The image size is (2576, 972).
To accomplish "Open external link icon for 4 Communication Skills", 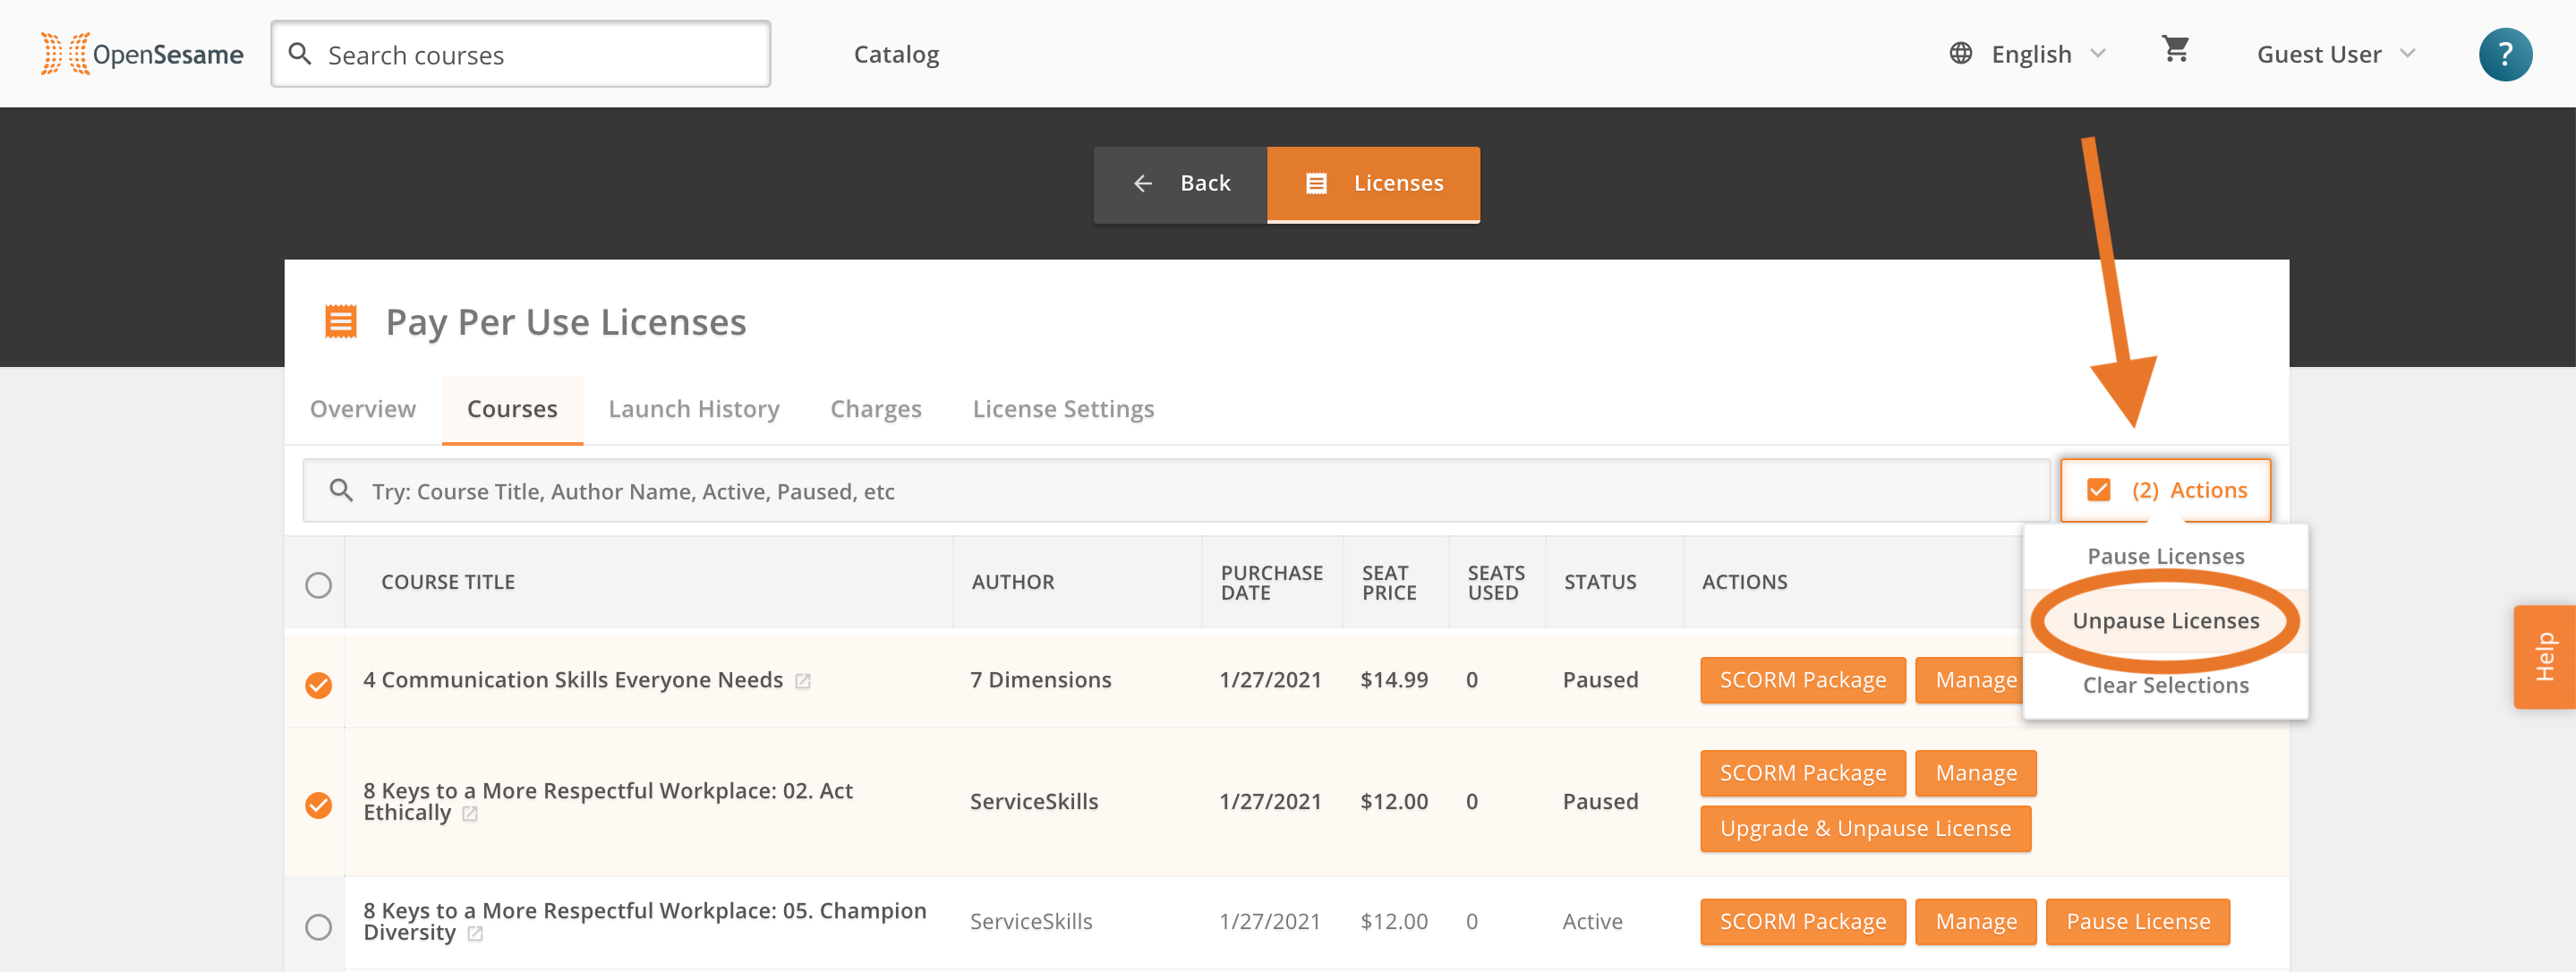I will [x=802, y=681].
